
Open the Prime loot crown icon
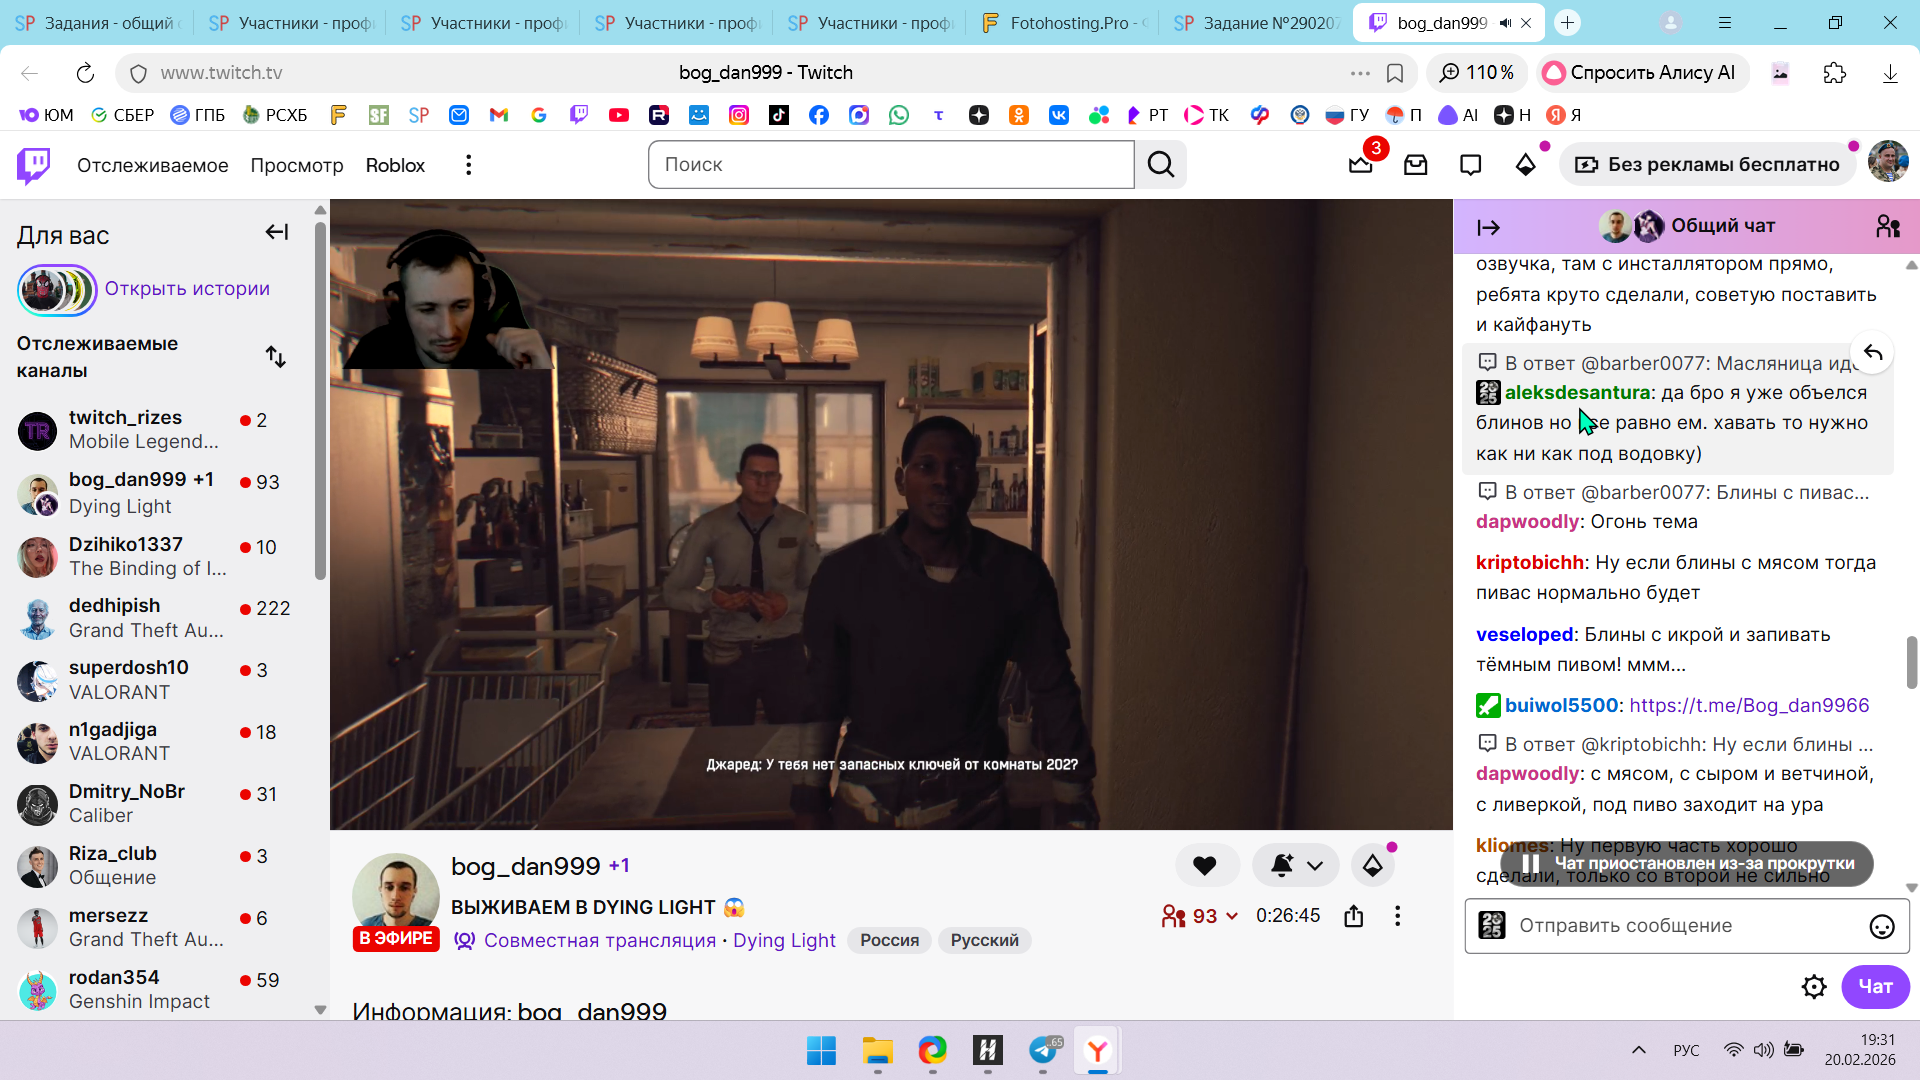(x=1361, y=165)
